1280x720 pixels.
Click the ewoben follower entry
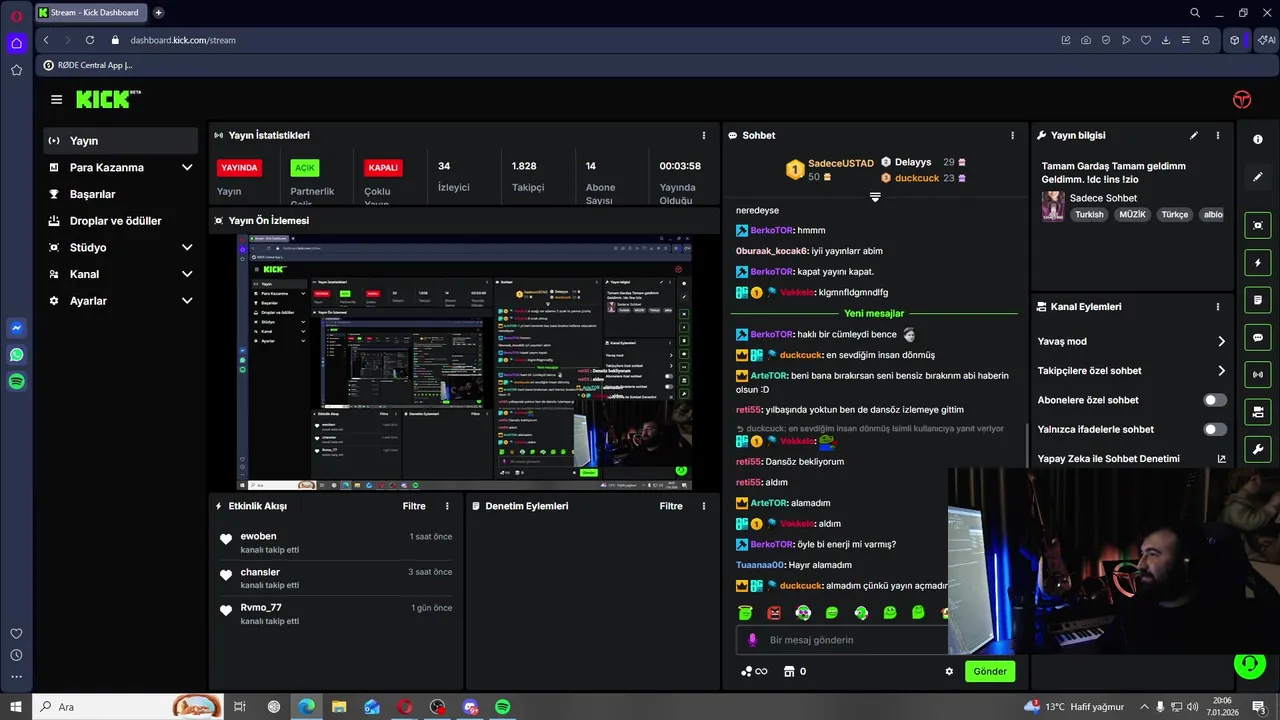point(336,542)
